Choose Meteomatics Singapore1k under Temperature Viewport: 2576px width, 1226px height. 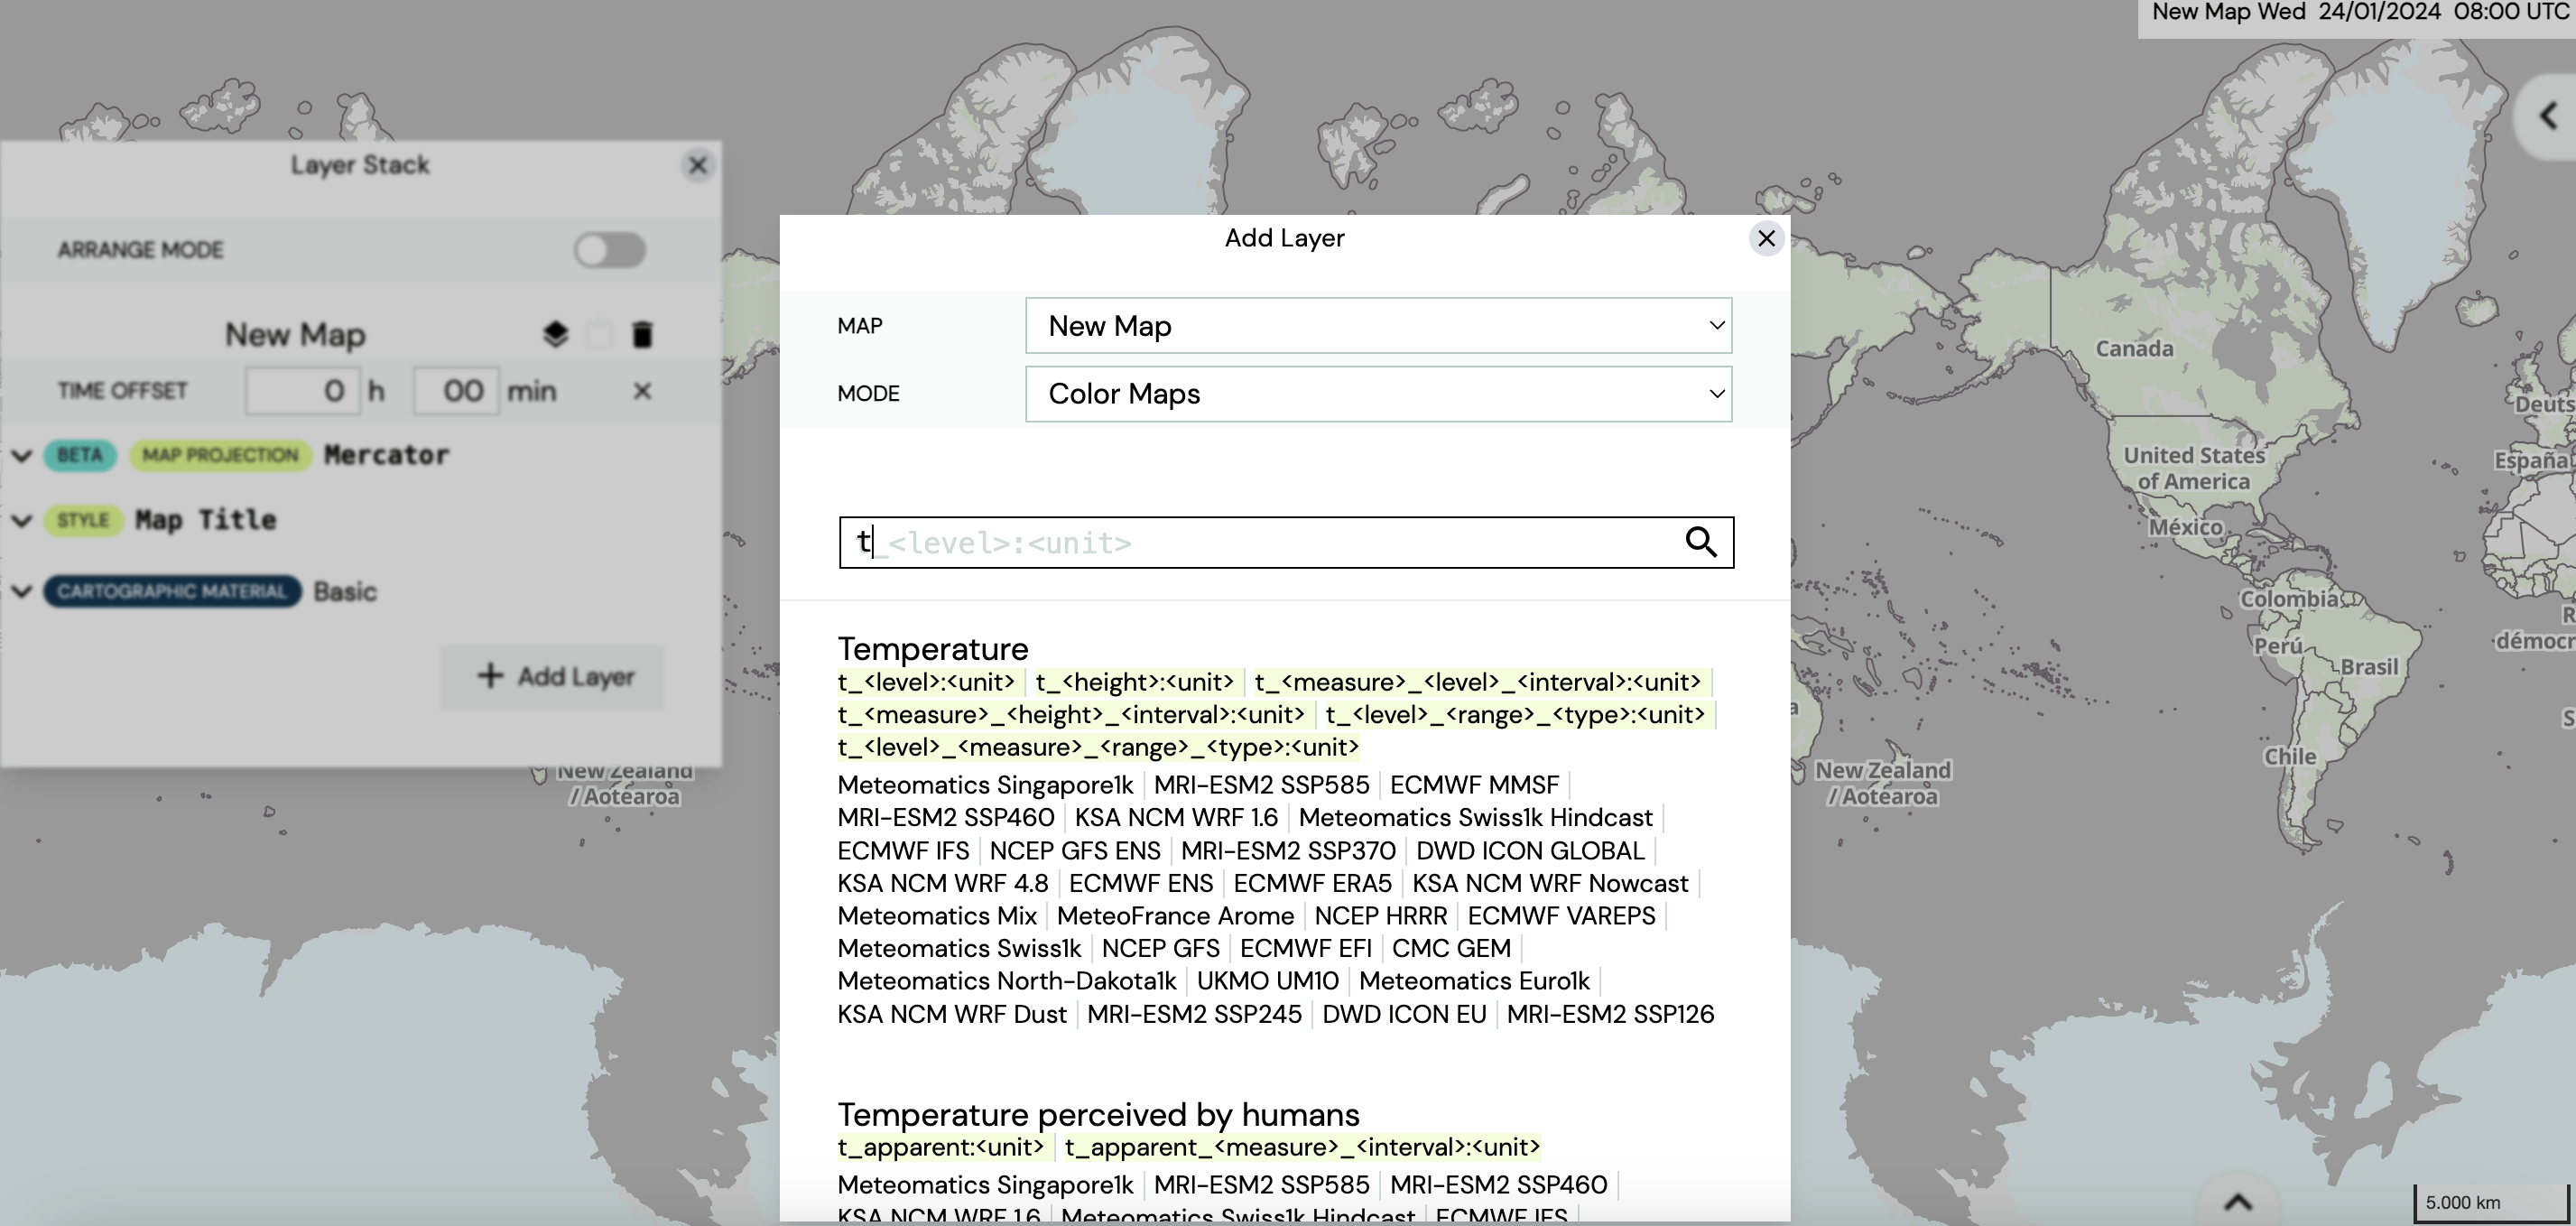(x=985, y=786)
